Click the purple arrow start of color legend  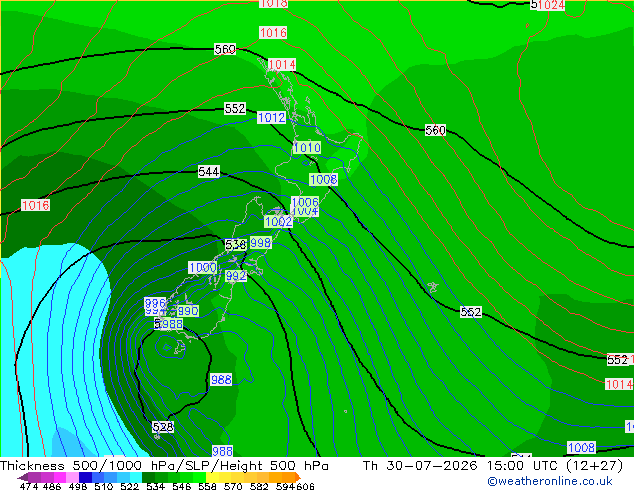(22, 477)
